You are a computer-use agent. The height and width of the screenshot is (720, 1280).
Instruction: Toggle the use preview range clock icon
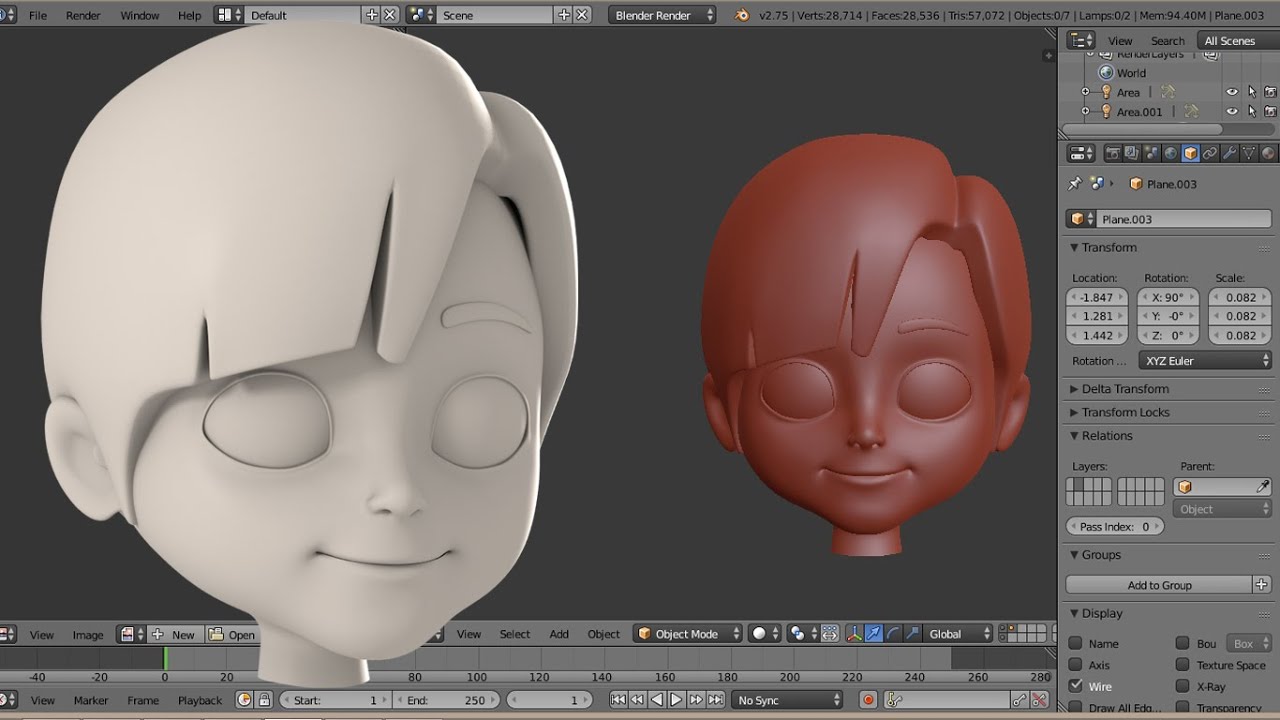point(244,700)
